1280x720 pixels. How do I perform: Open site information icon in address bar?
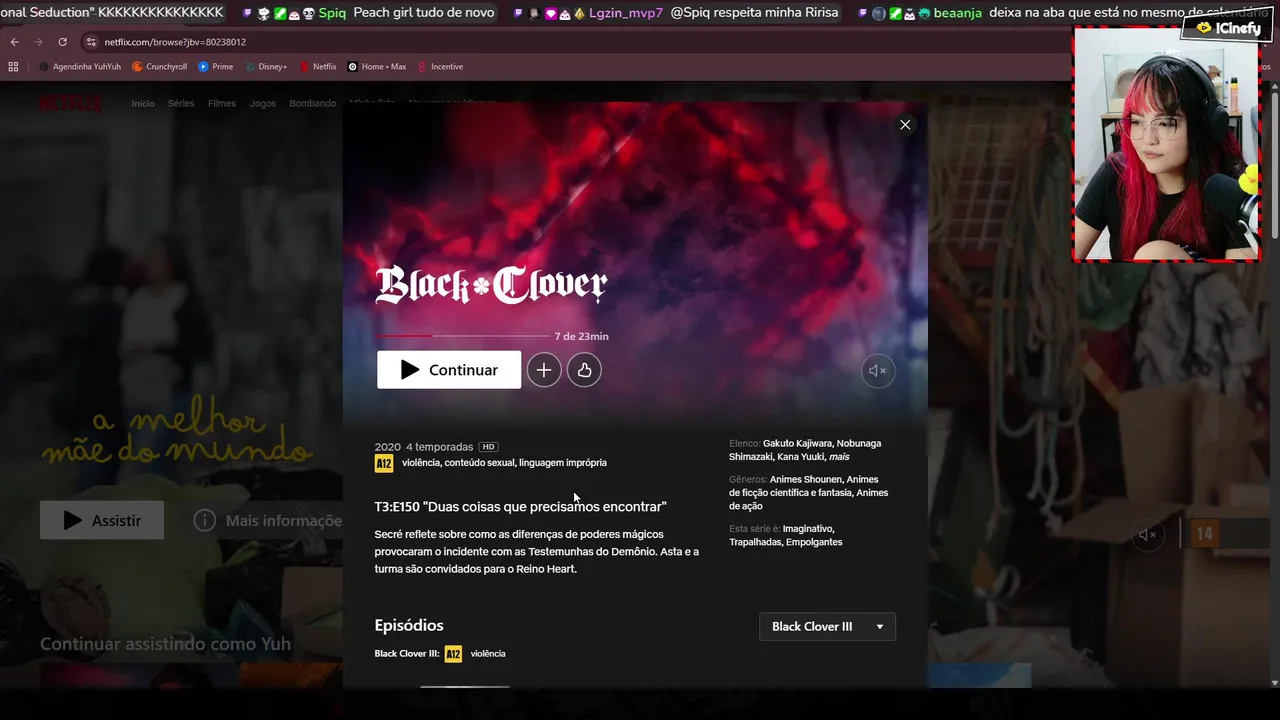91,42
